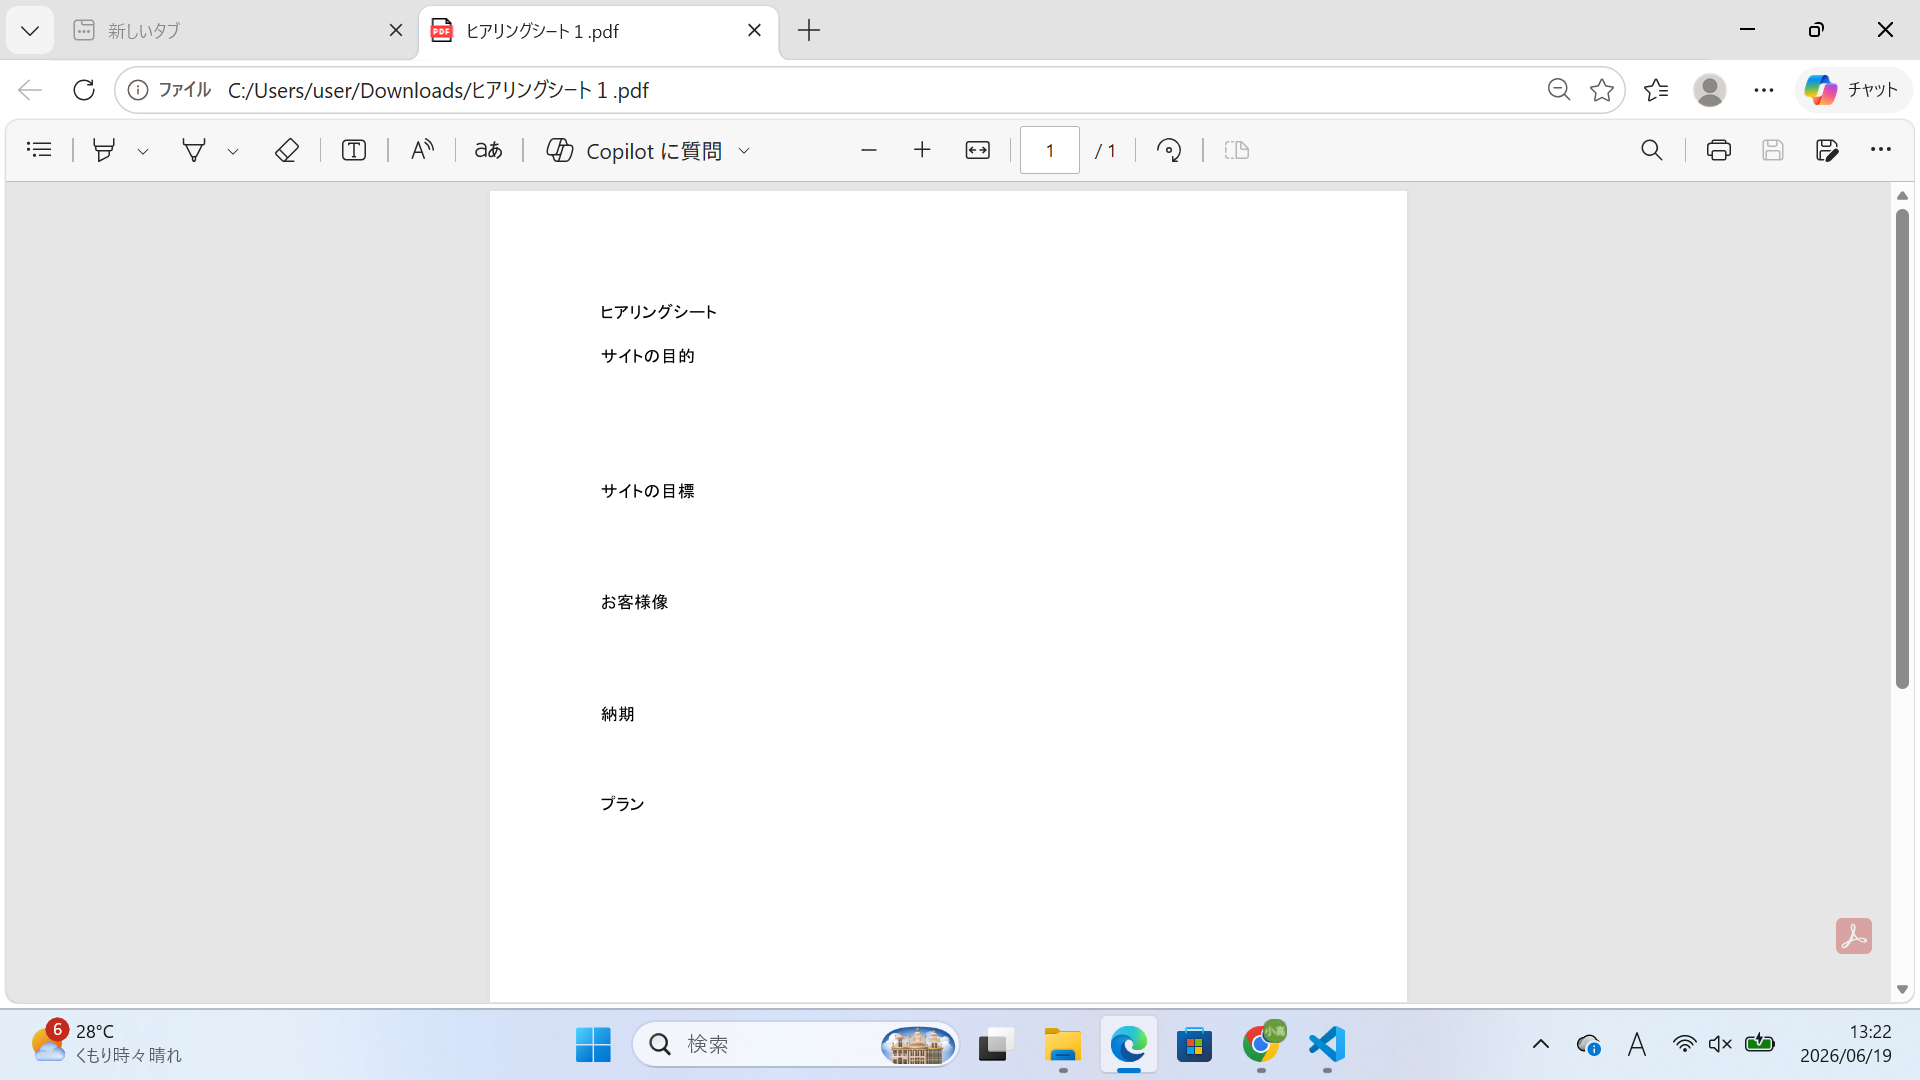Open the Task View icon
The height and width of the screenshot is (1080, 1920).
point(996,1045)
